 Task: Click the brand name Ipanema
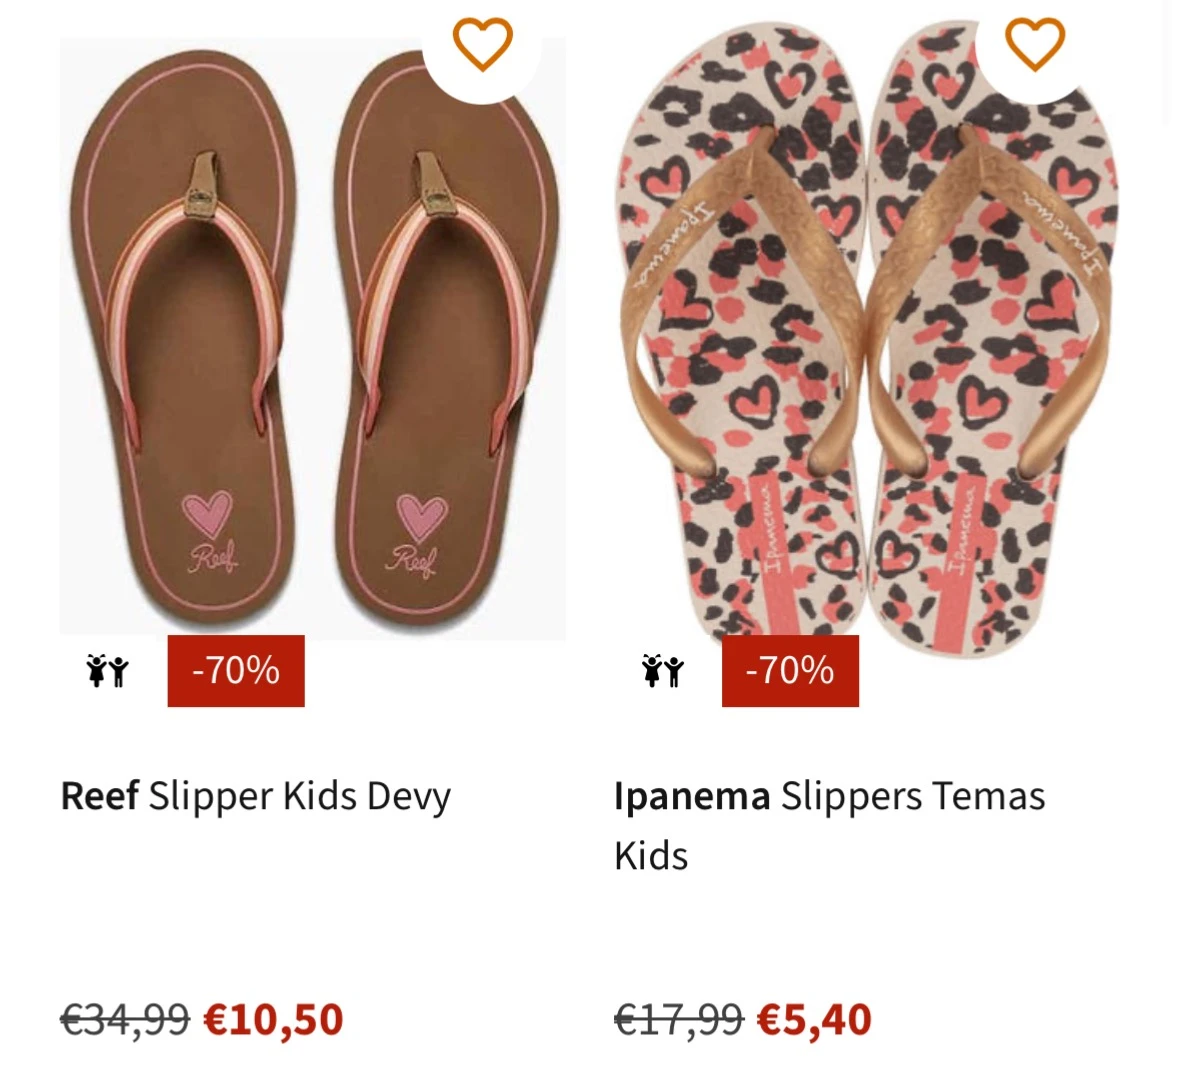tap(692, 797)
